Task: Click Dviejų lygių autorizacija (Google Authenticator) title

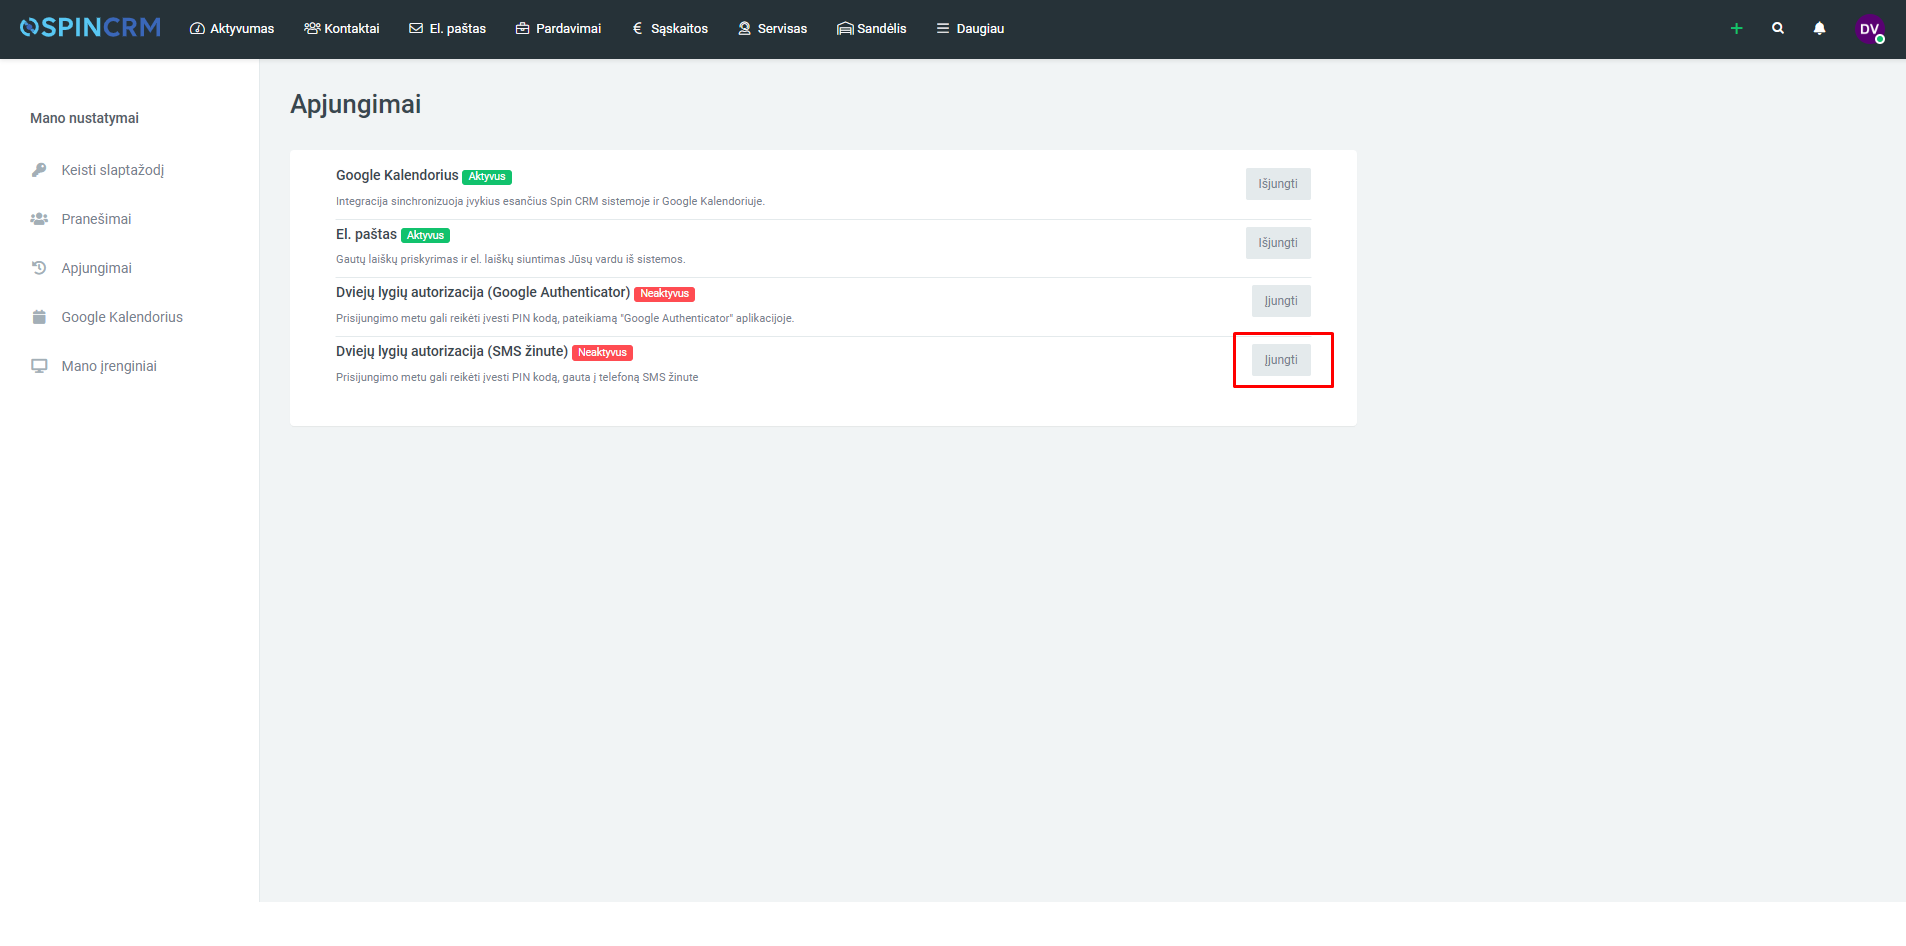Action: [483, 293]
